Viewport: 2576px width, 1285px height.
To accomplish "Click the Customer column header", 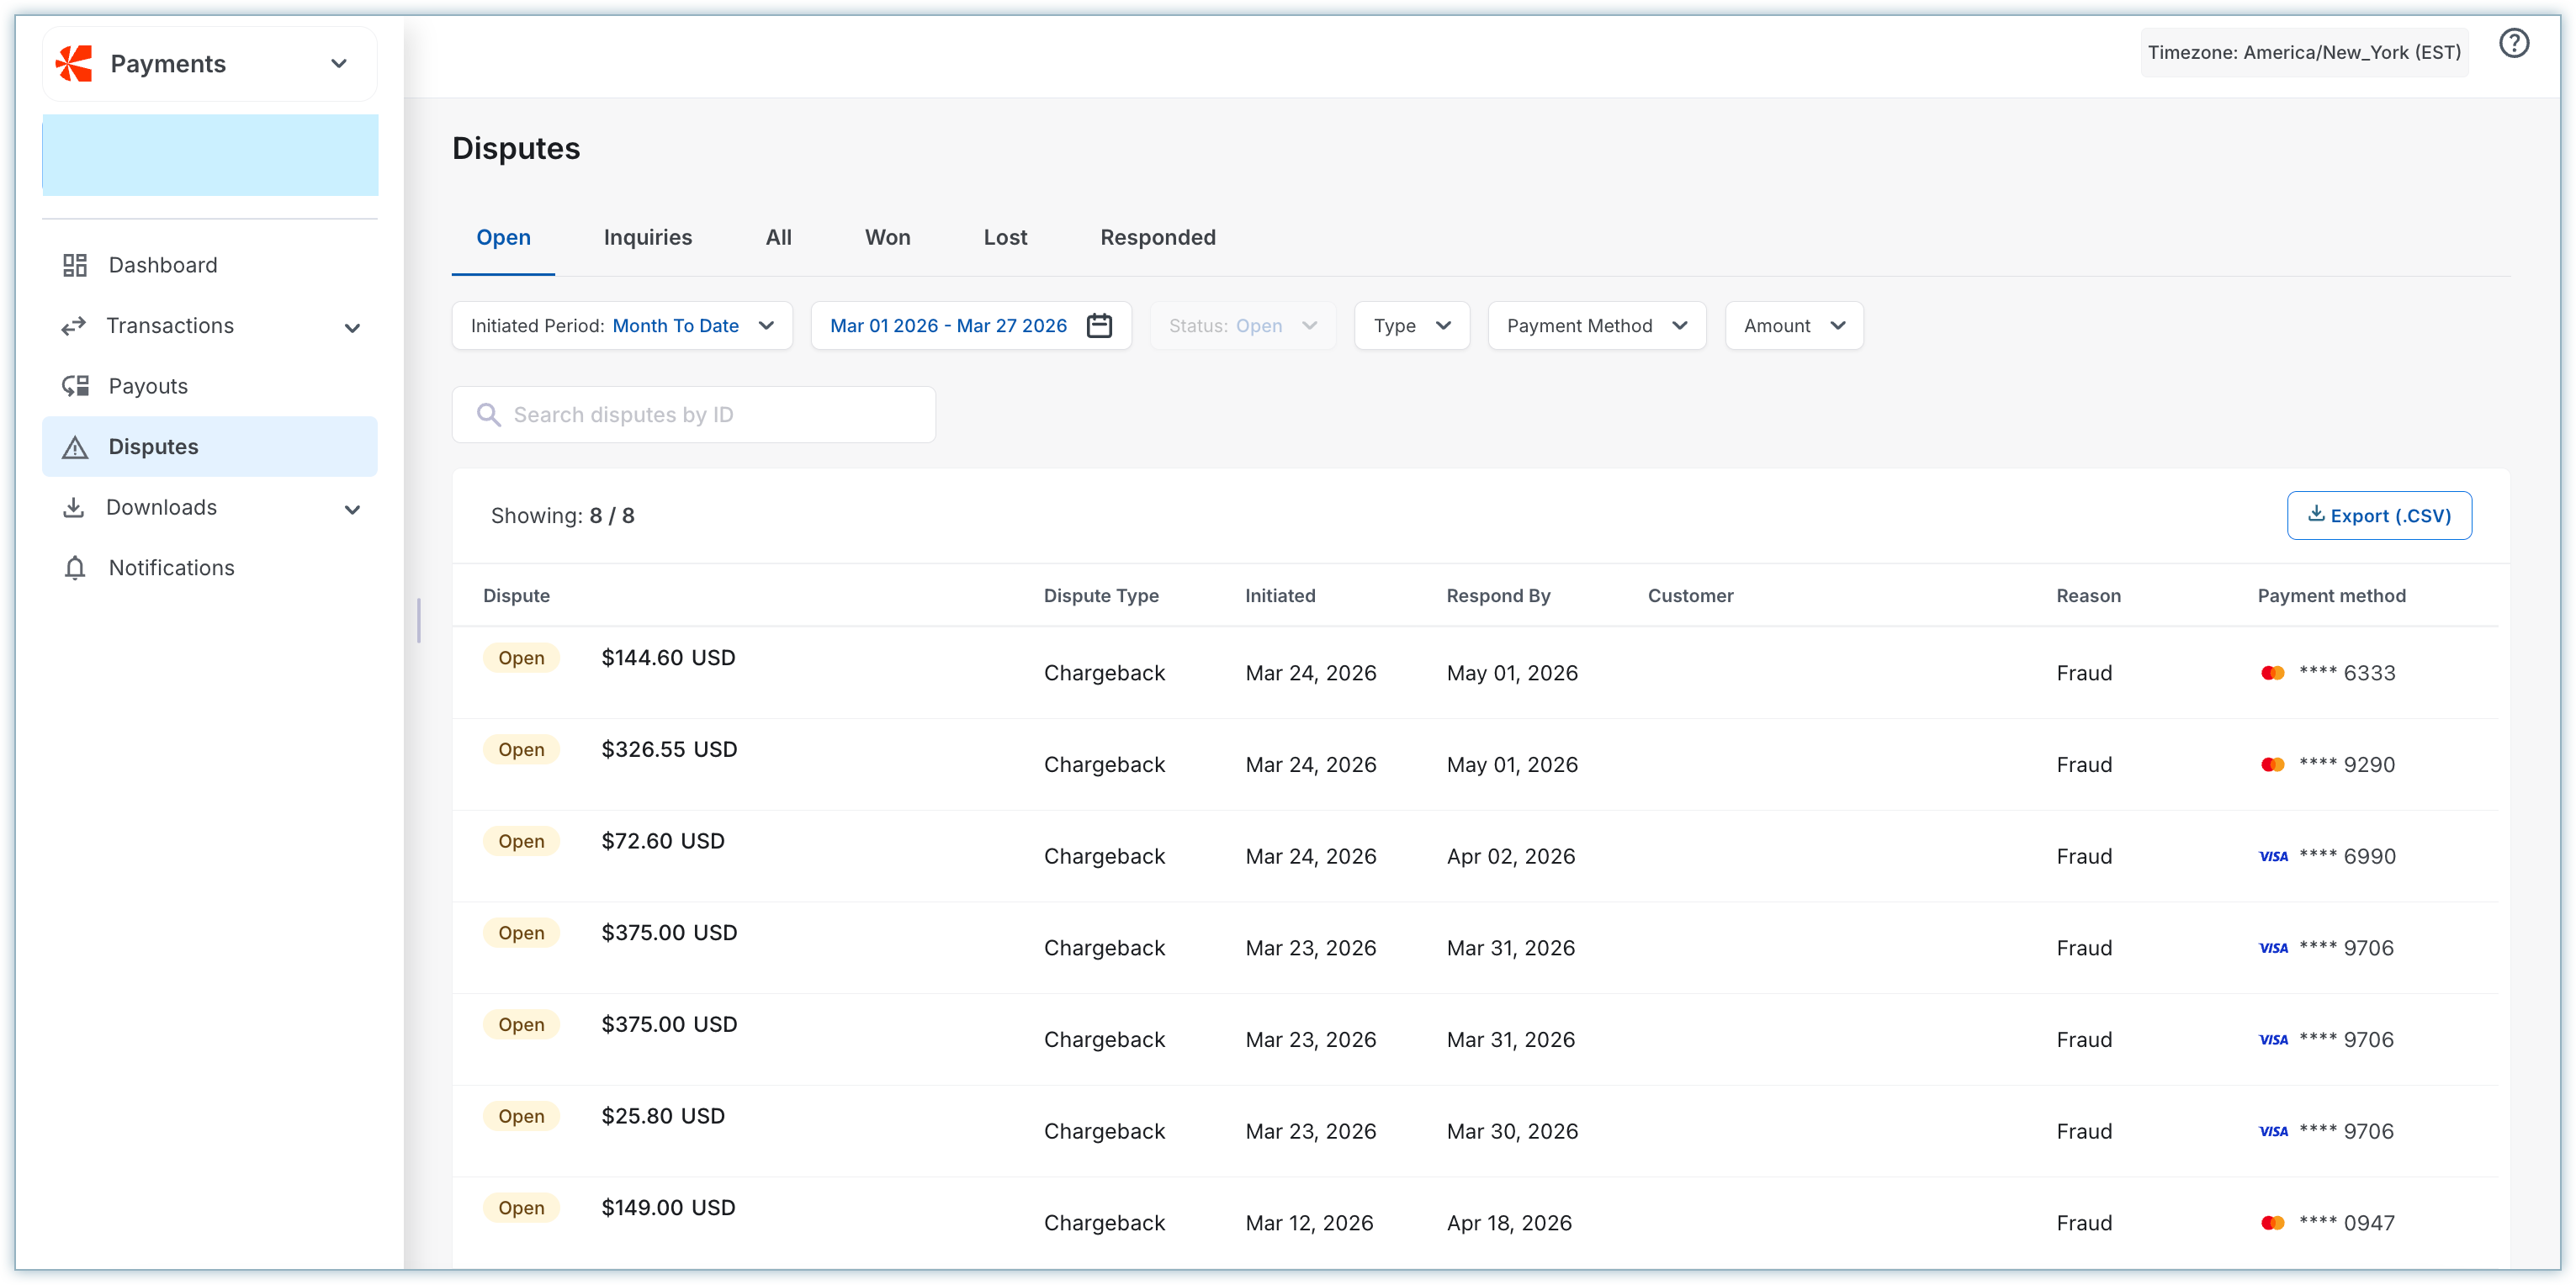I will point(1690,596).
